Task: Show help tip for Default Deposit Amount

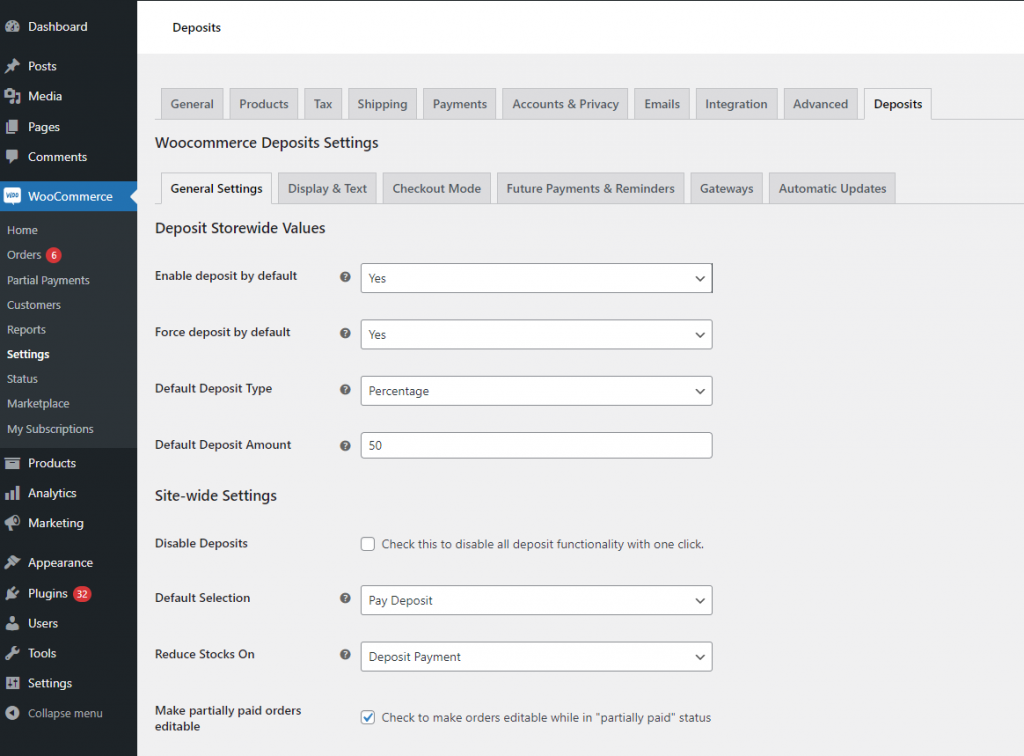Action: tap(345, 446)
